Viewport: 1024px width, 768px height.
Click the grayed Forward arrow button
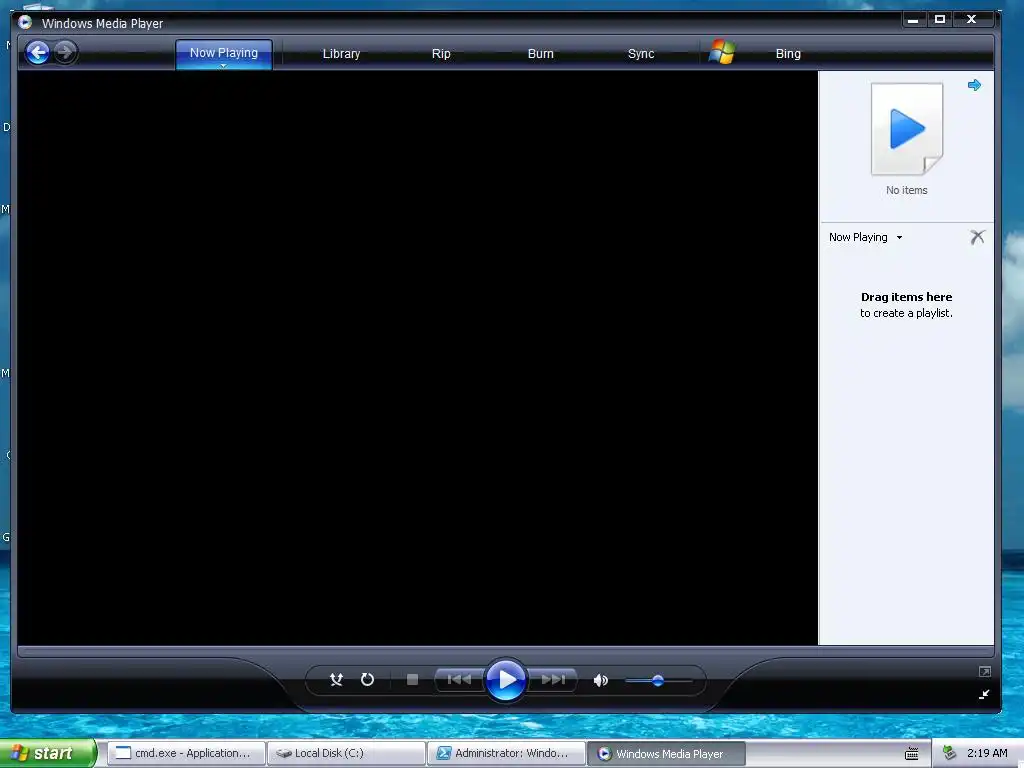pos(65,52)
